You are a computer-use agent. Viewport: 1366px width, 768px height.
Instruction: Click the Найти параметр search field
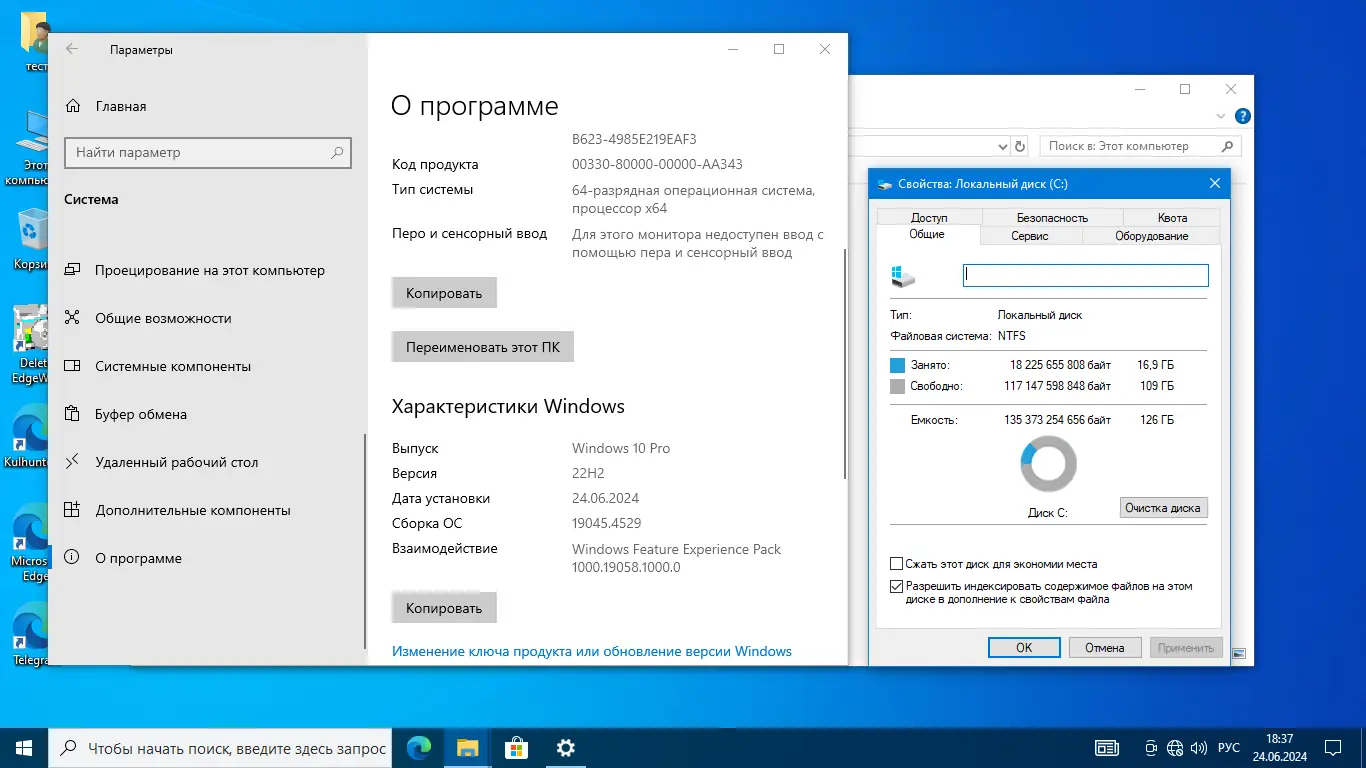(x=209, y=153)
